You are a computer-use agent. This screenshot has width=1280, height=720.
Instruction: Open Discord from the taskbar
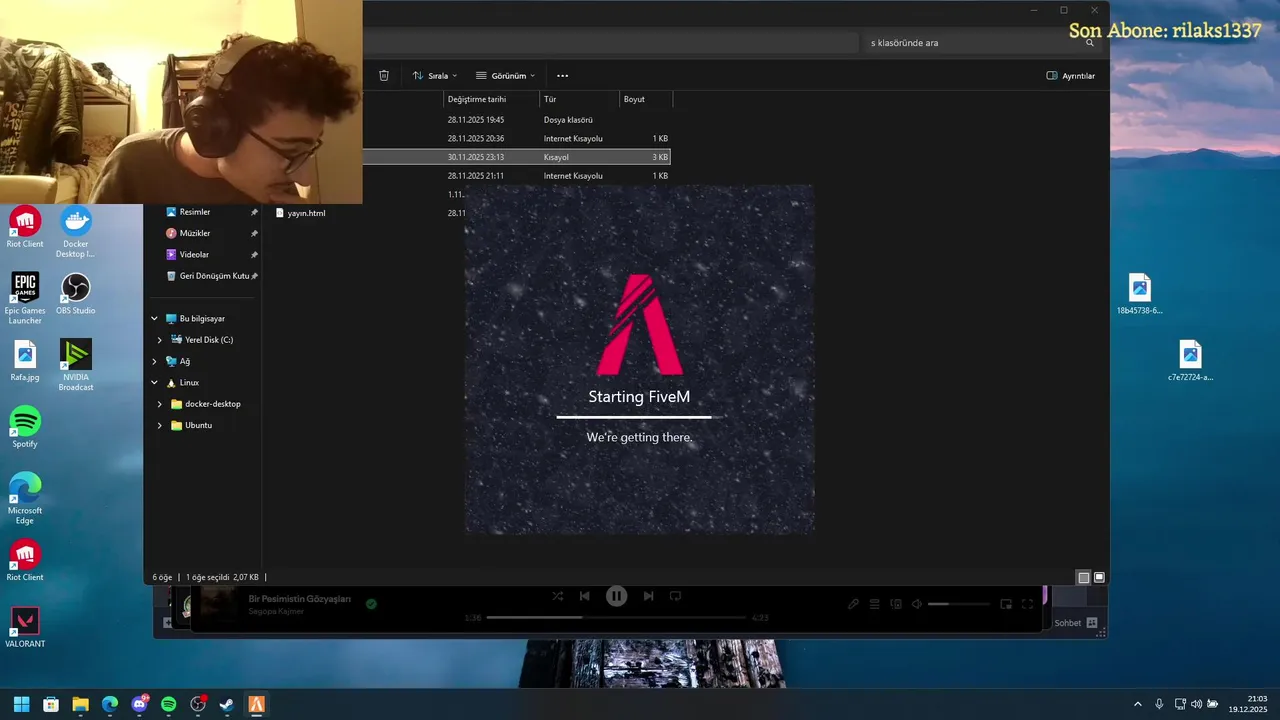pyautogui.click(x=140, y=704)
